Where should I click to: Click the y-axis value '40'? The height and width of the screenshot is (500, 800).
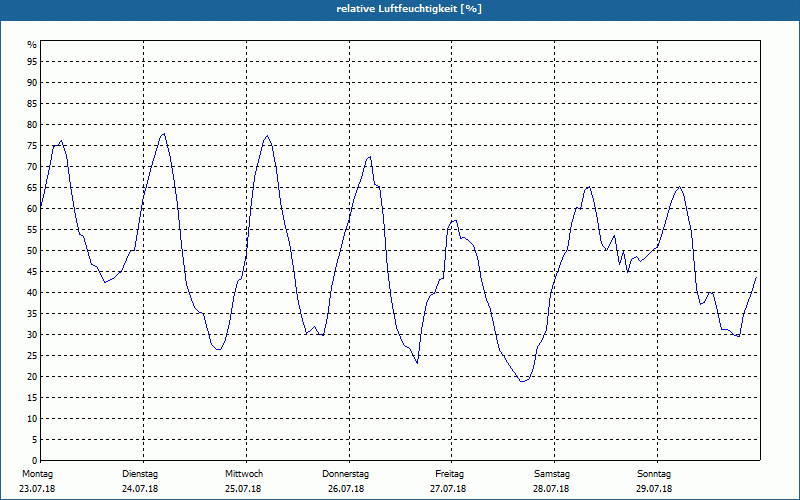[32, 293]
